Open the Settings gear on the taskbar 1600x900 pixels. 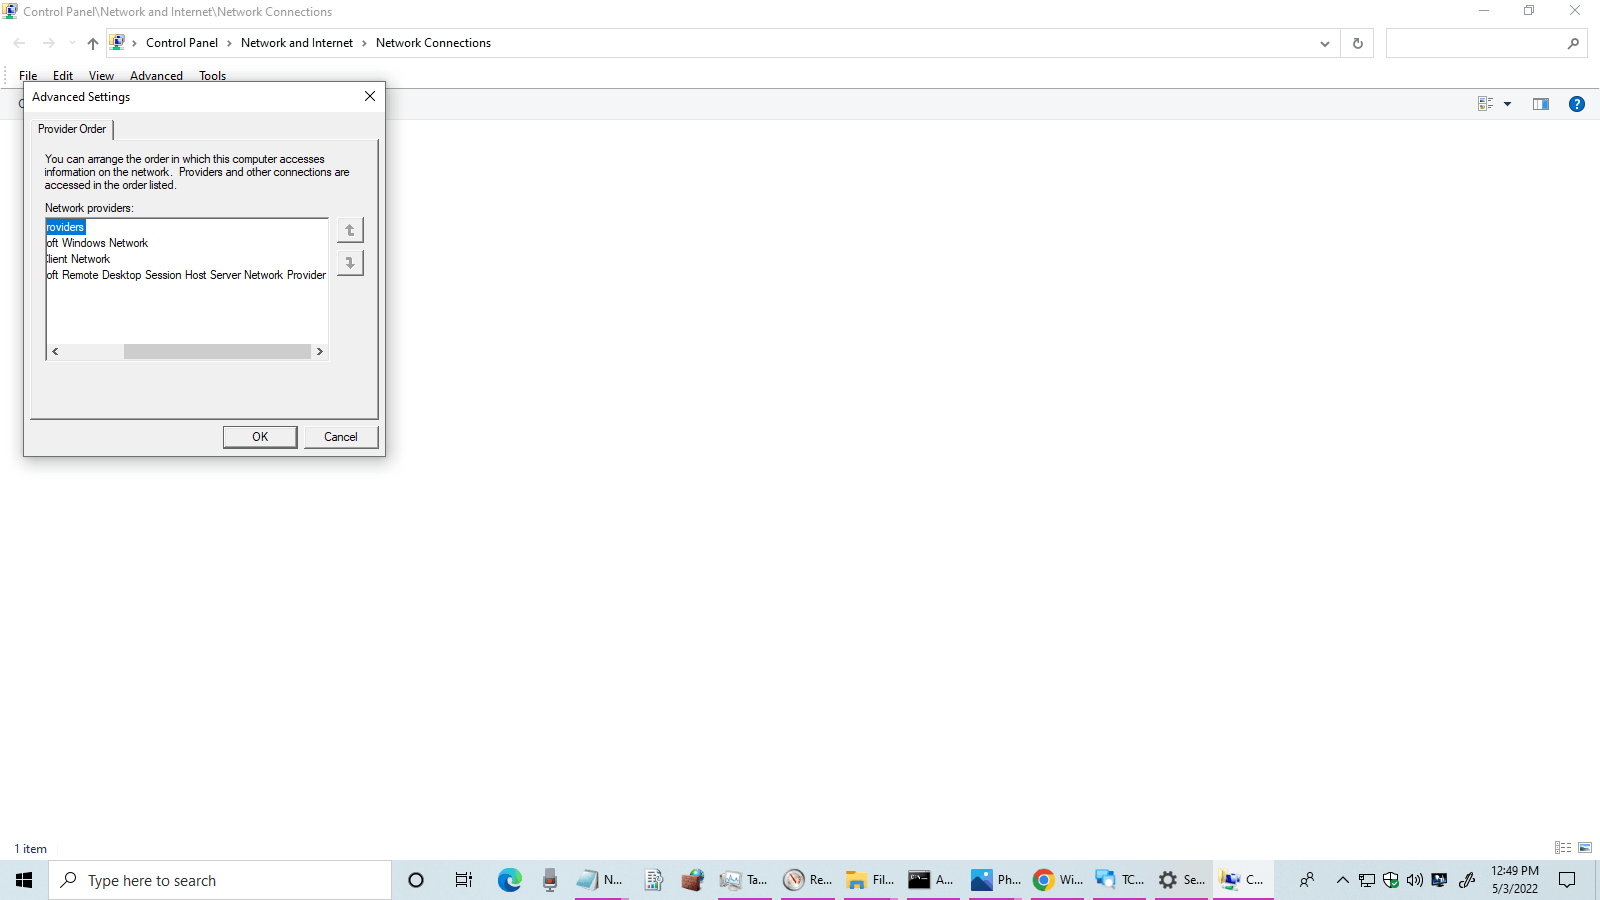(x=1182, y=880)
